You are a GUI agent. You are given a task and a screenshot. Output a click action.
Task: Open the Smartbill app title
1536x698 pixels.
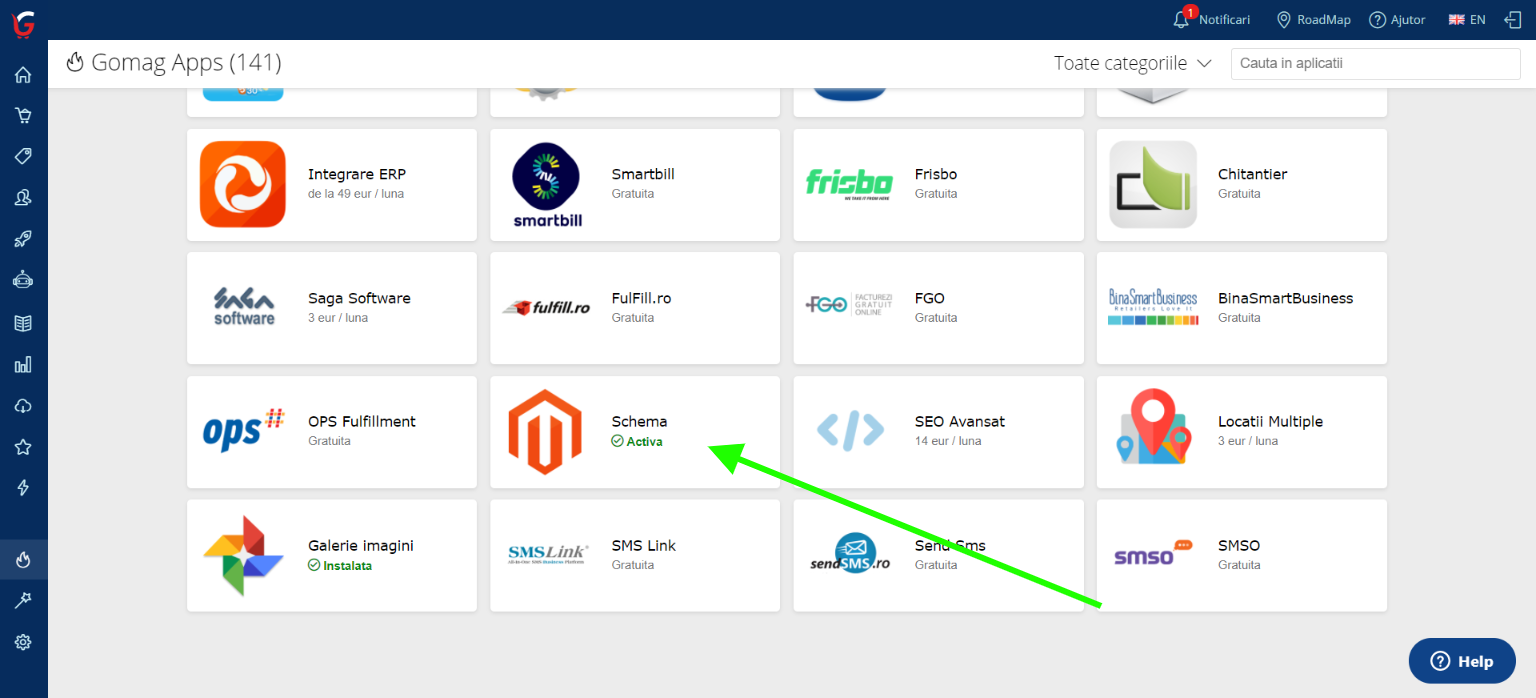(643, 174)
